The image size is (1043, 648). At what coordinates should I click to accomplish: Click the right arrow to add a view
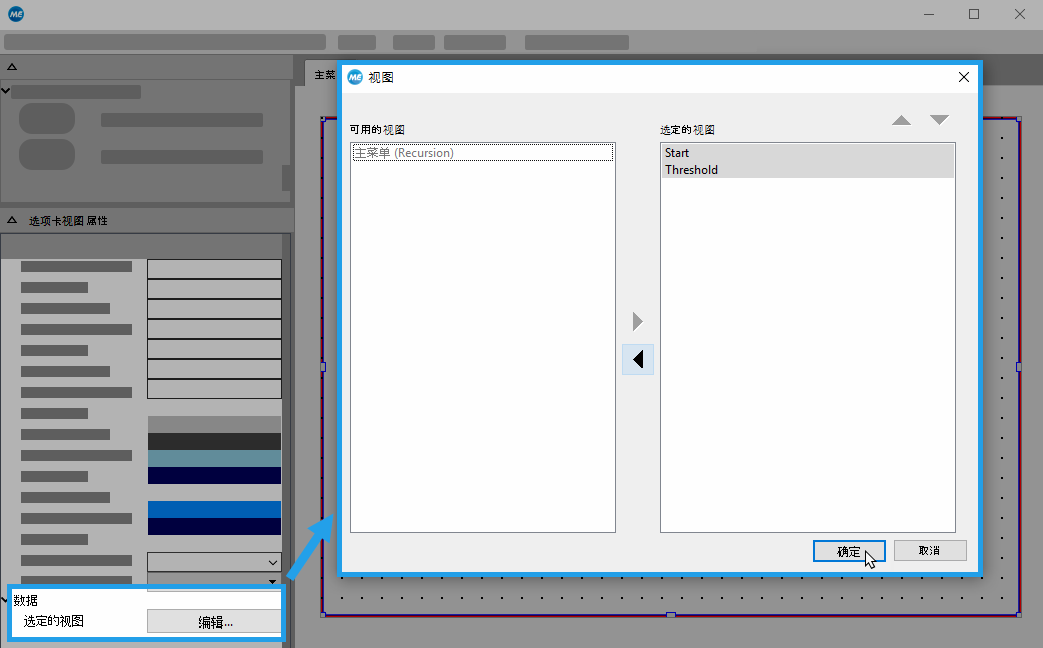click(x=637, y=322)
